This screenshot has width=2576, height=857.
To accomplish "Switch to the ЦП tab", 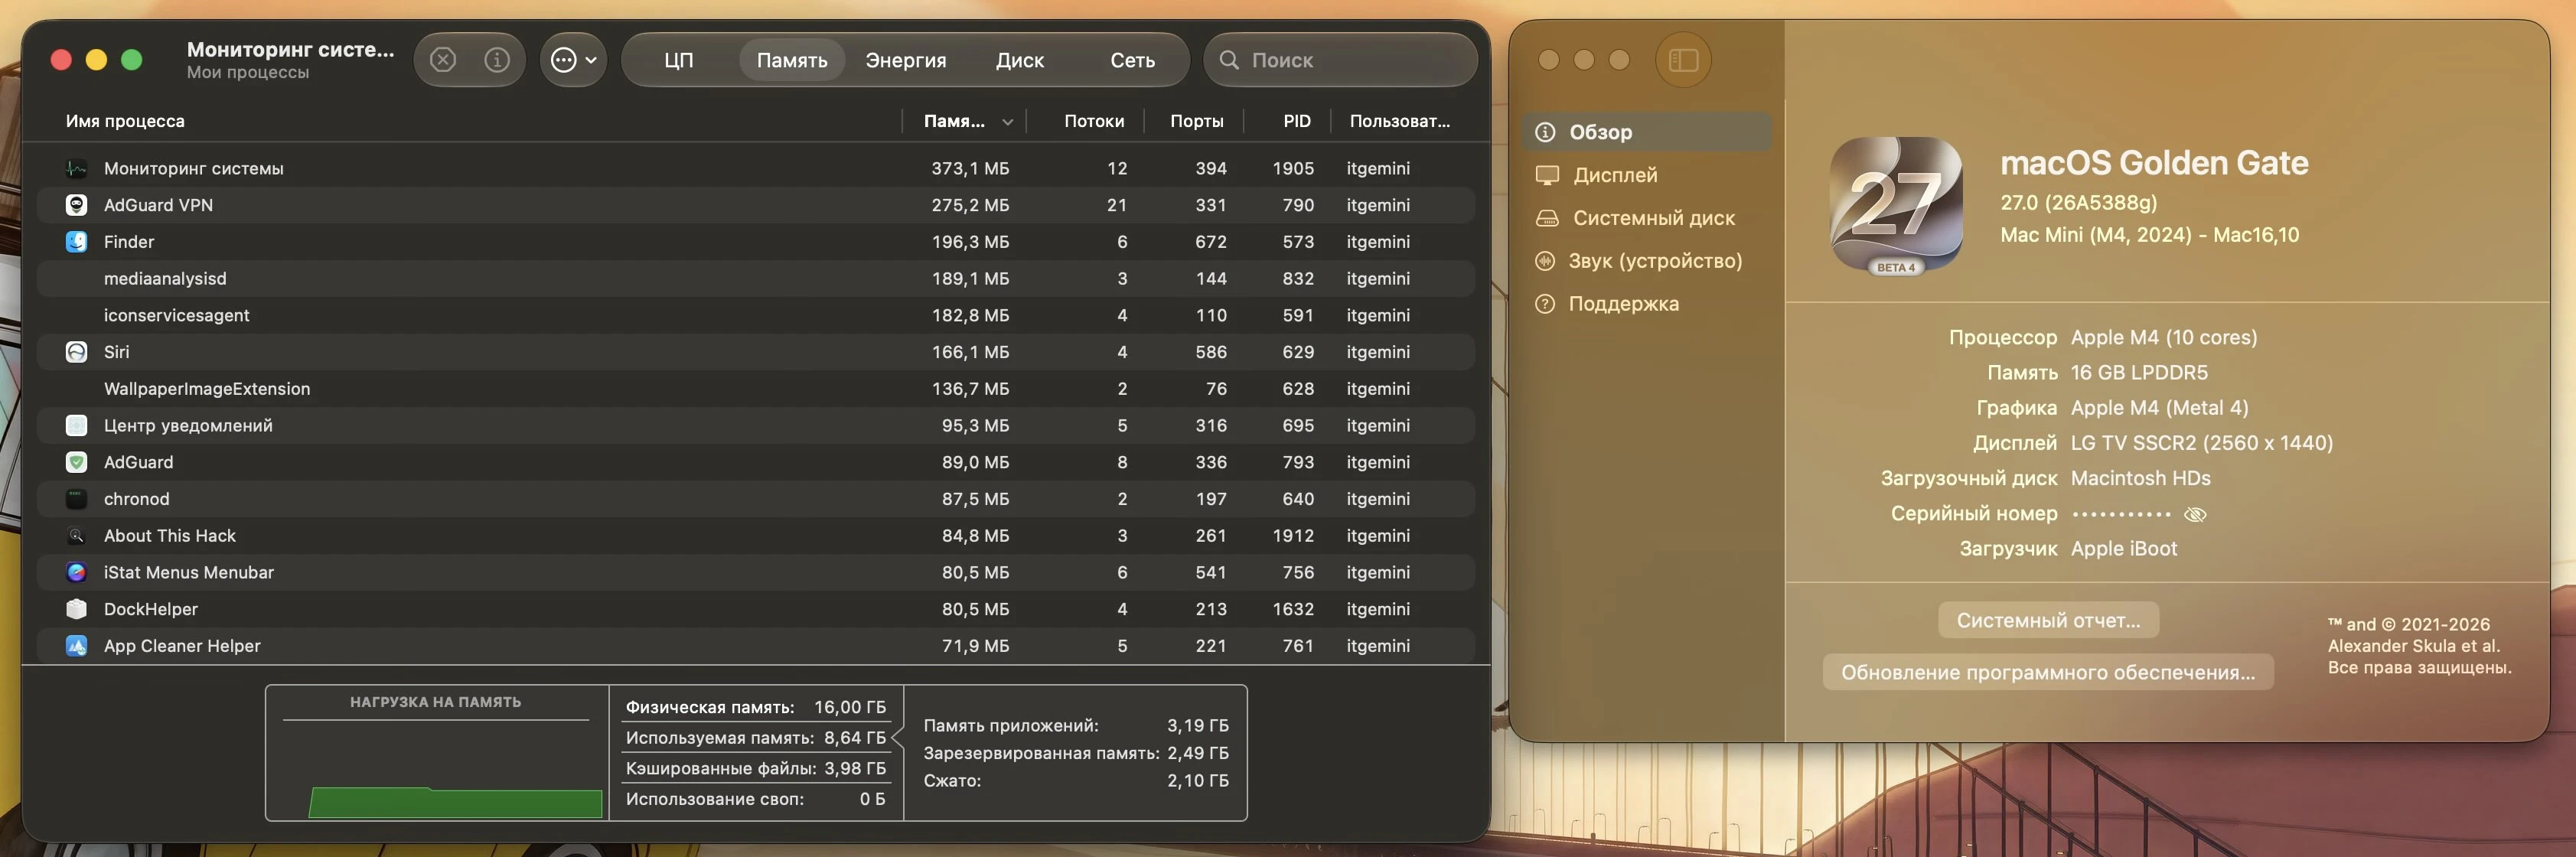I will 679,60.
